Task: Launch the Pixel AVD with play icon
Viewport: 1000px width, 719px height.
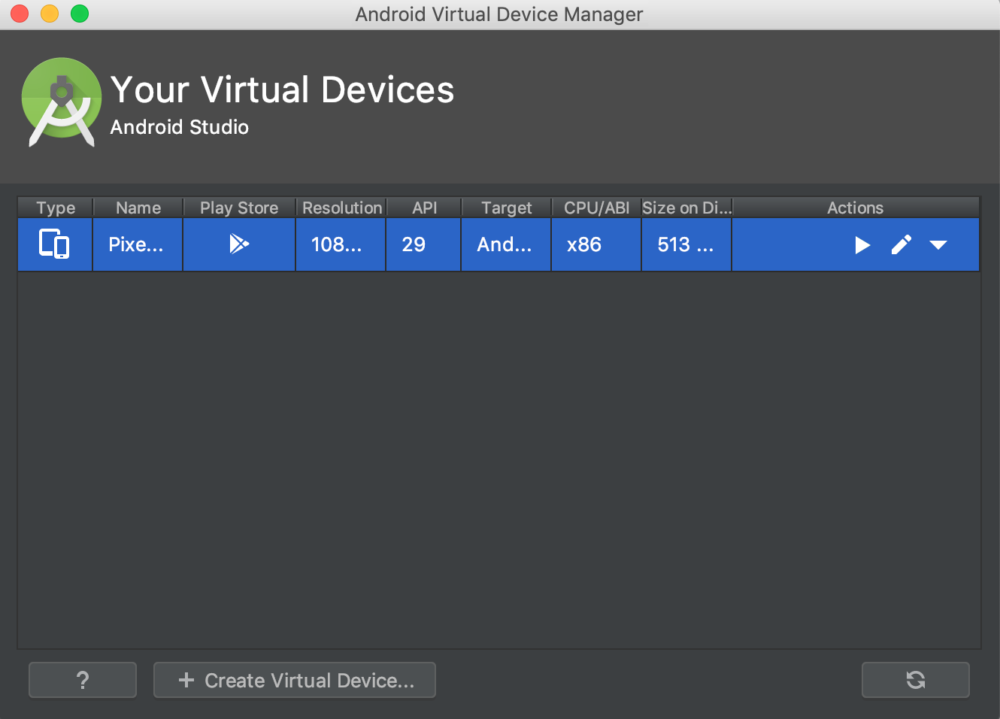Action: (862, 245)
